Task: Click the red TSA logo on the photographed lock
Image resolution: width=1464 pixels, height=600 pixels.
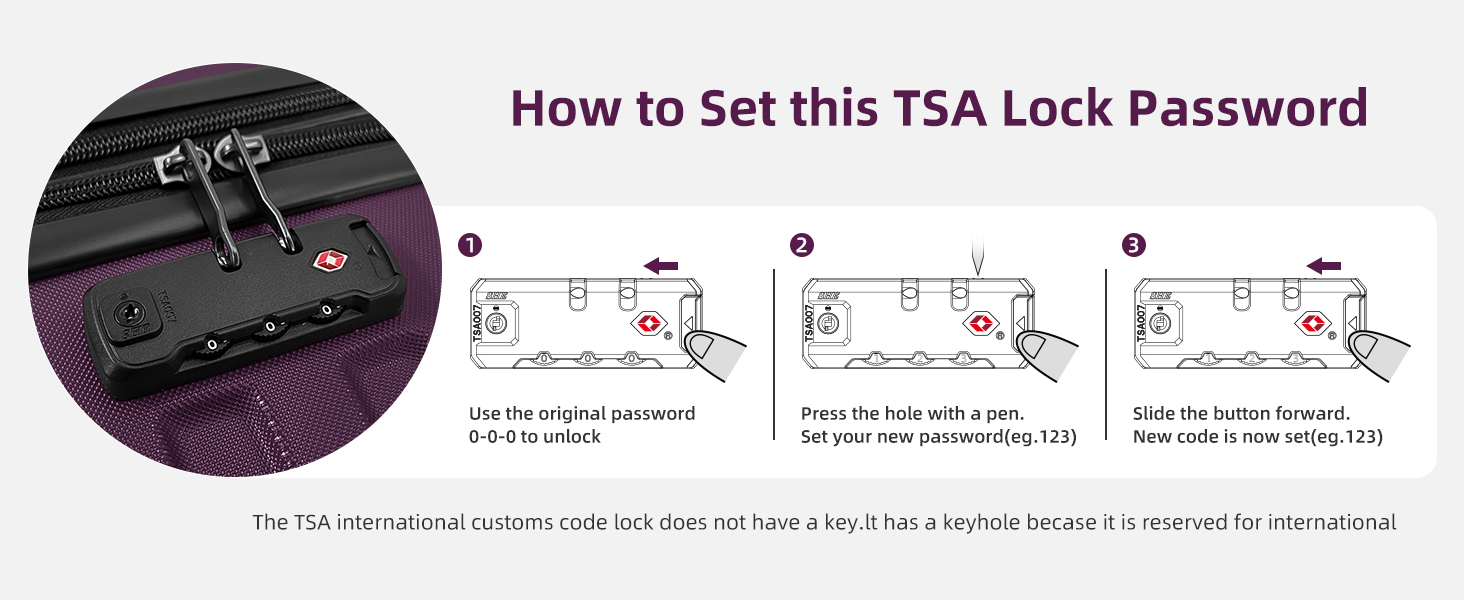Action: (328, 262)
